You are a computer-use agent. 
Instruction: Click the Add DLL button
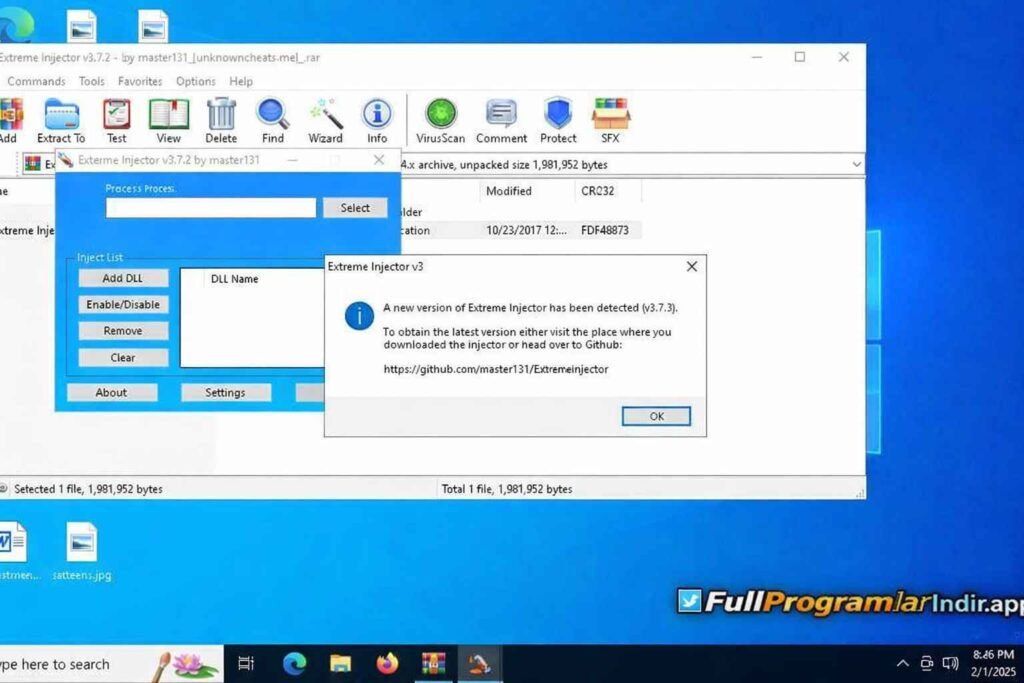click(x=123, y=278)
